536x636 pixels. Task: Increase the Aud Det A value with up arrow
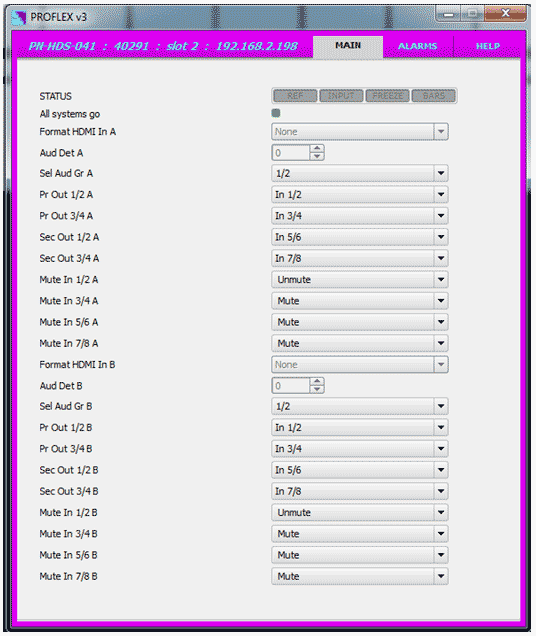tap(317, 148)
